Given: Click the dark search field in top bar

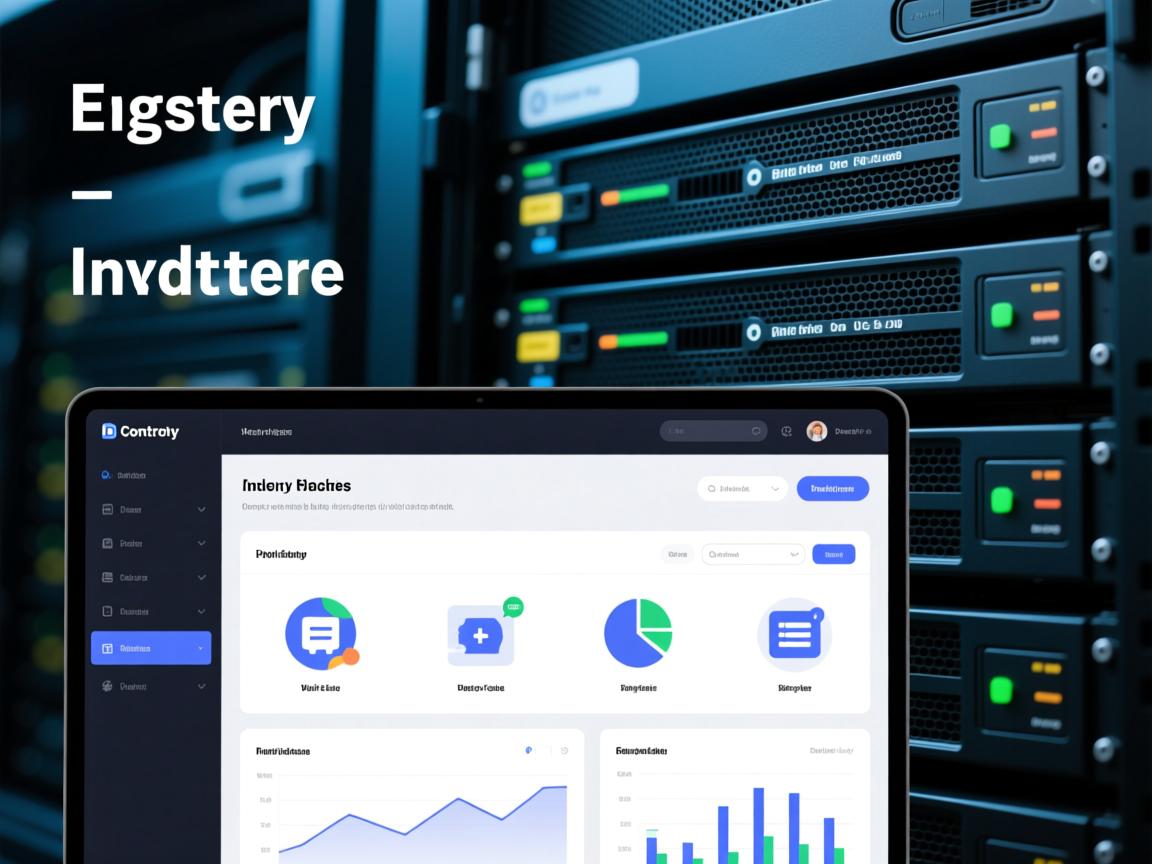Looking at the screenshot, I should click(712, 431).
